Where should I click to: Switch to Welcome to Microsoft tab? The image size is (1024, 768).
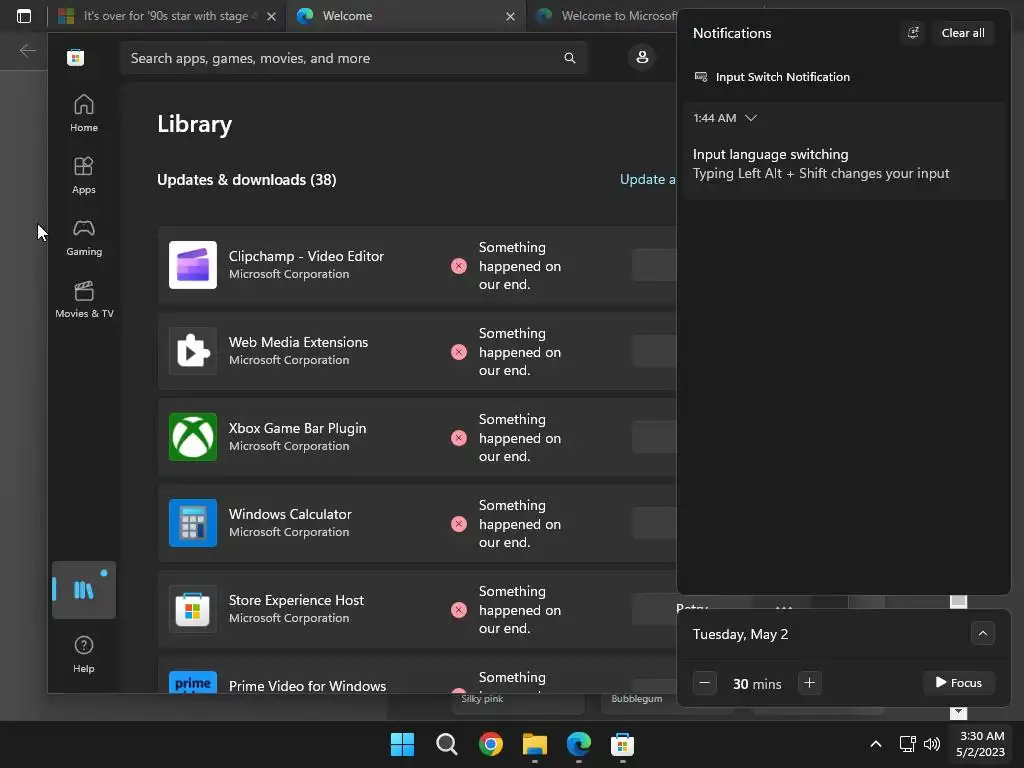tap(607, 16)
